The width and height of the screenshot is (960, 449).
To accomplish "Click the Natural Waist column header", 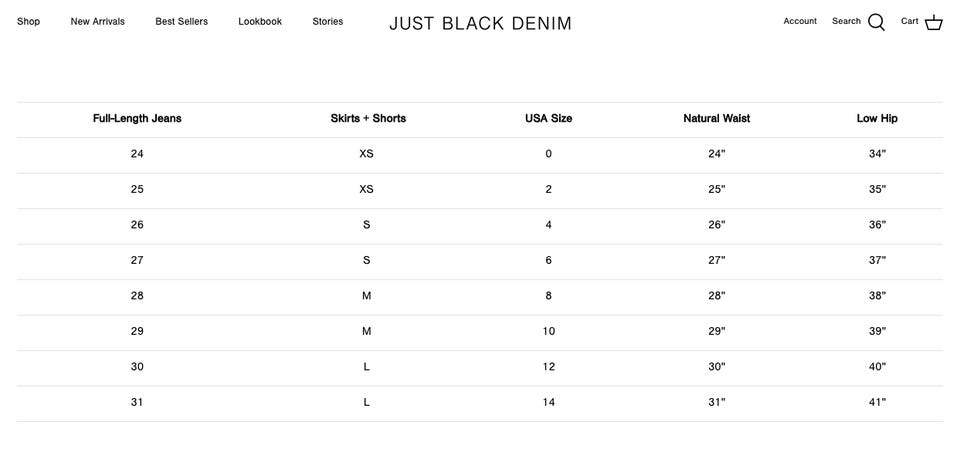I will pyautogui.click(x=716, y=118).
